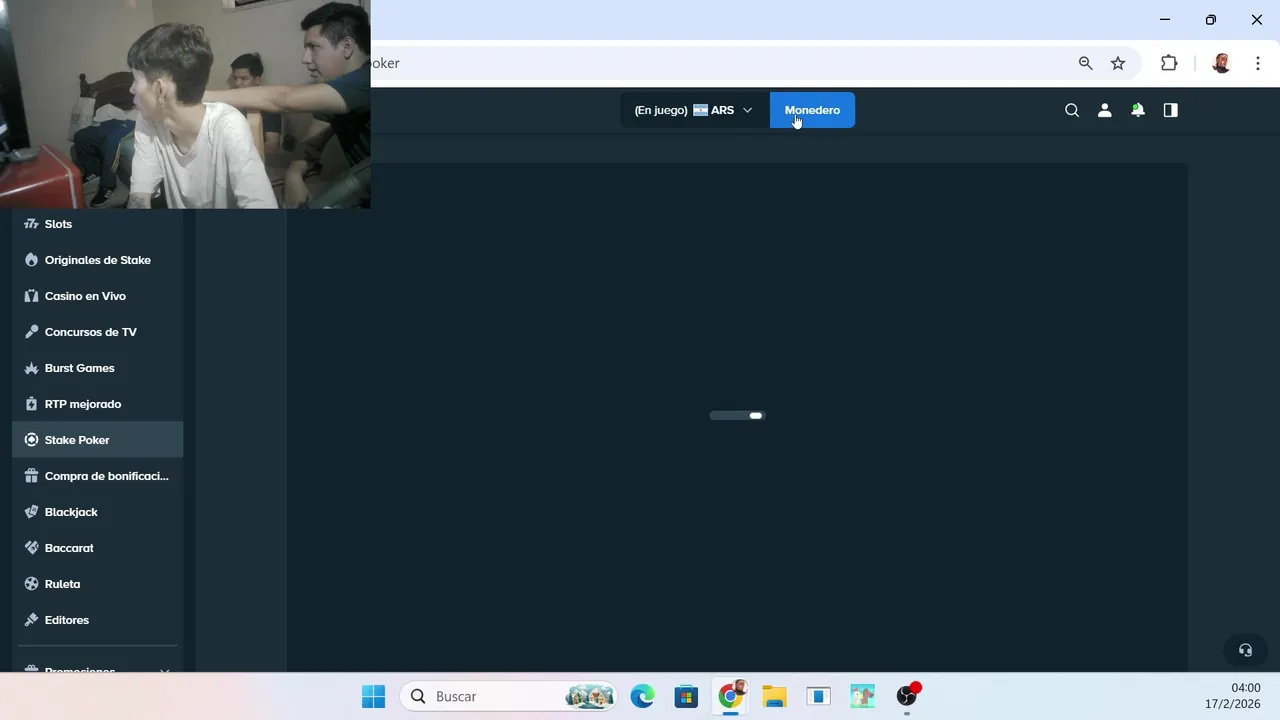Open Burst Games category
The width and height of the screenshot is (1280, 720).
pos(98,368)
